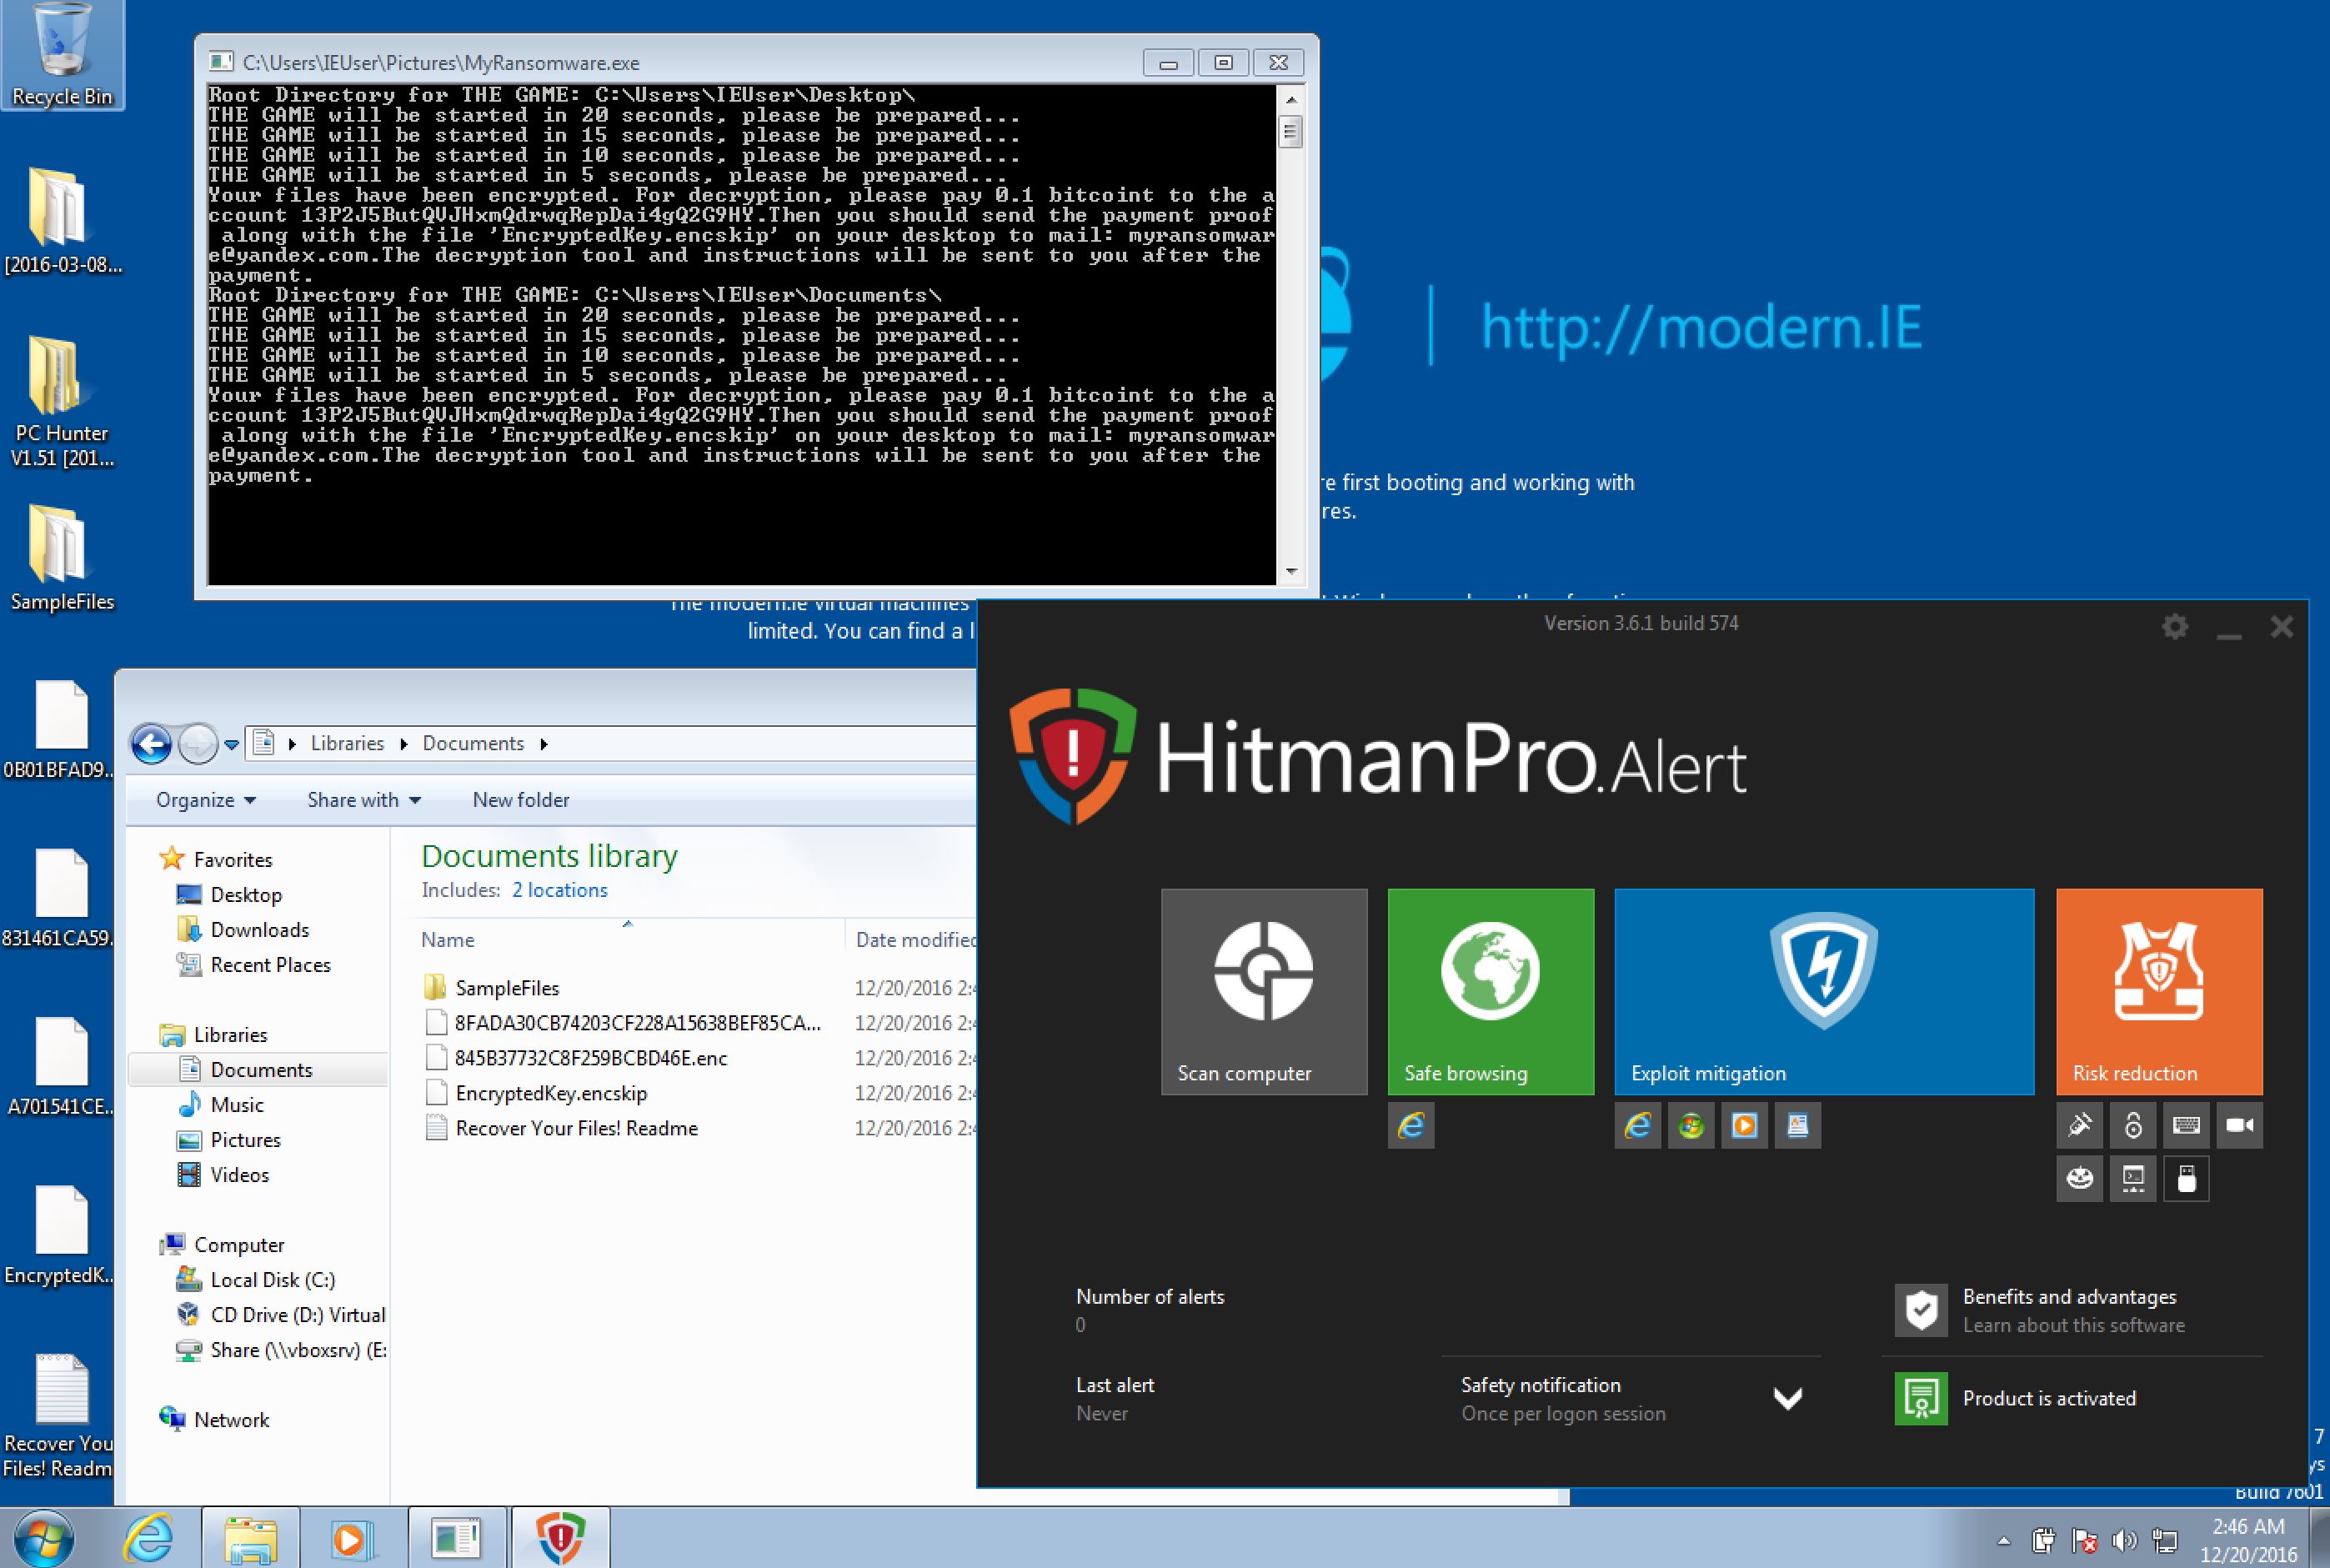Click the syringe process protection icon
The width and height of the screenshot is (2330, 1568).
click(x=2079, y=1126)
